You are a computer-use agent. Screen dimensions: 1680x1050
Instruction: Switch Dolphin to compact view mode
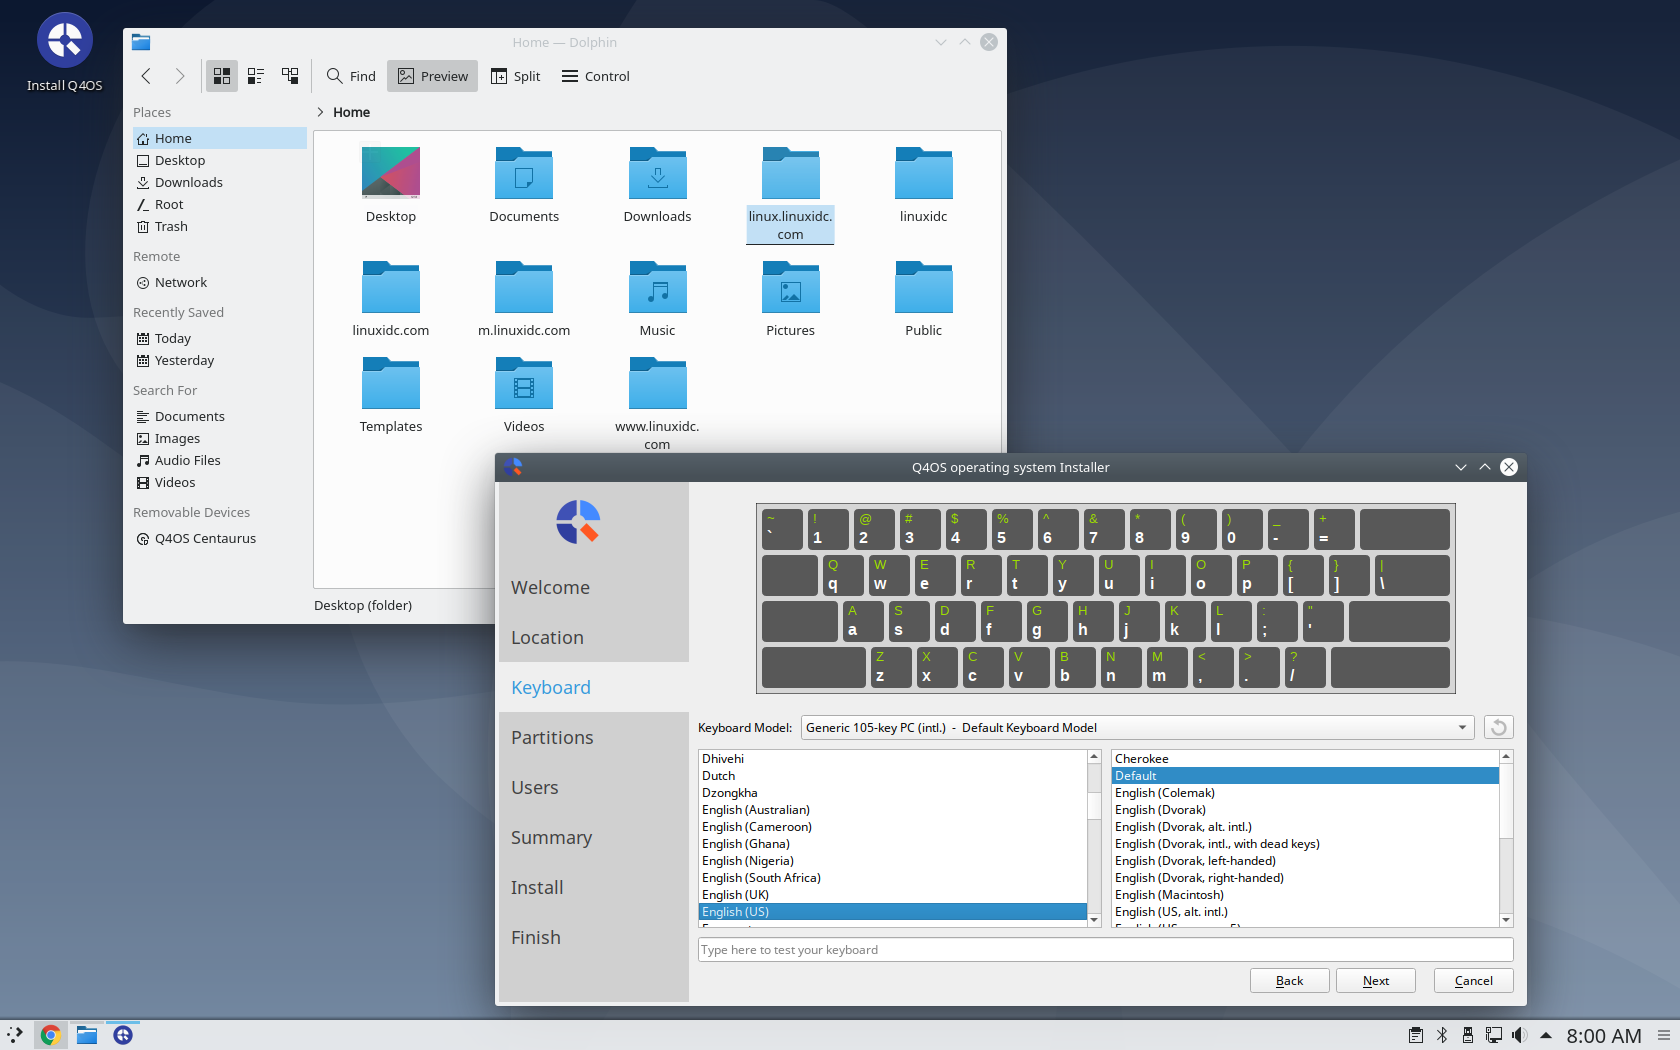coord(256,76)
